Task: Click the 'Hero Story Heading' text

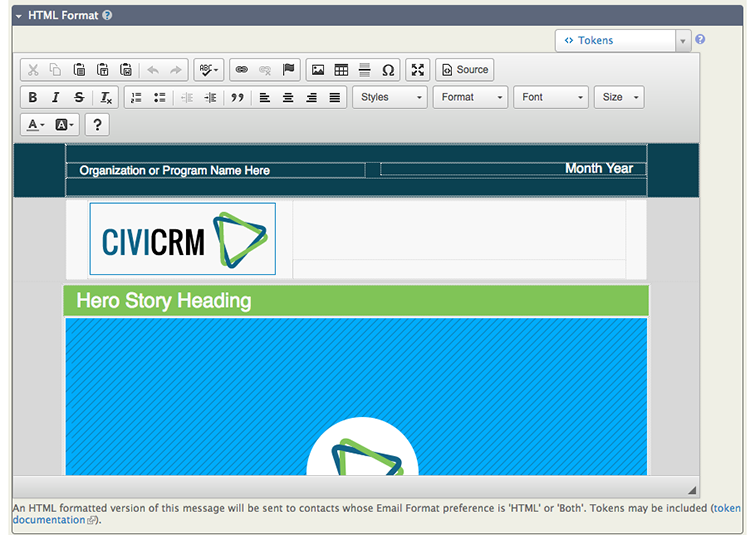Action: point(164,301)
